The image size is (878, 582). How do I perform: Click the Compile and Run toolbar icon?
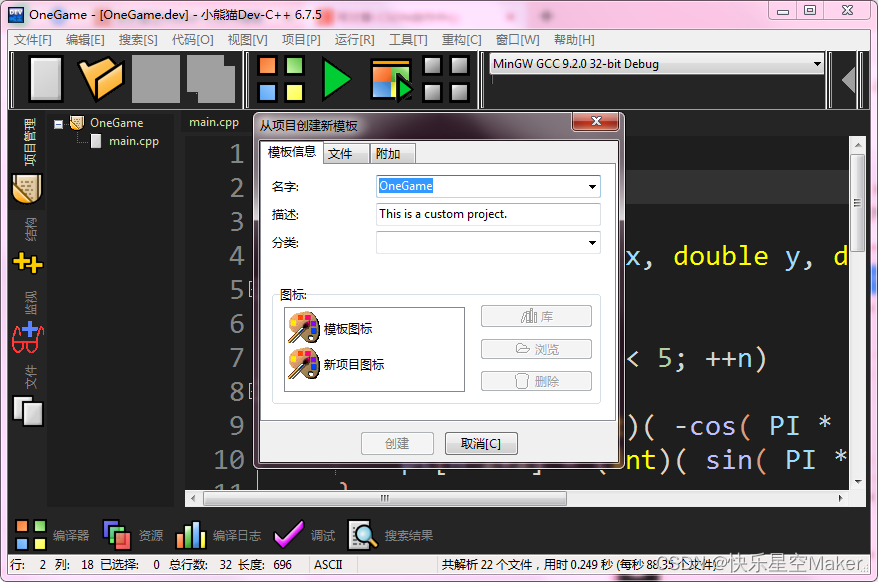coord(392,80)
